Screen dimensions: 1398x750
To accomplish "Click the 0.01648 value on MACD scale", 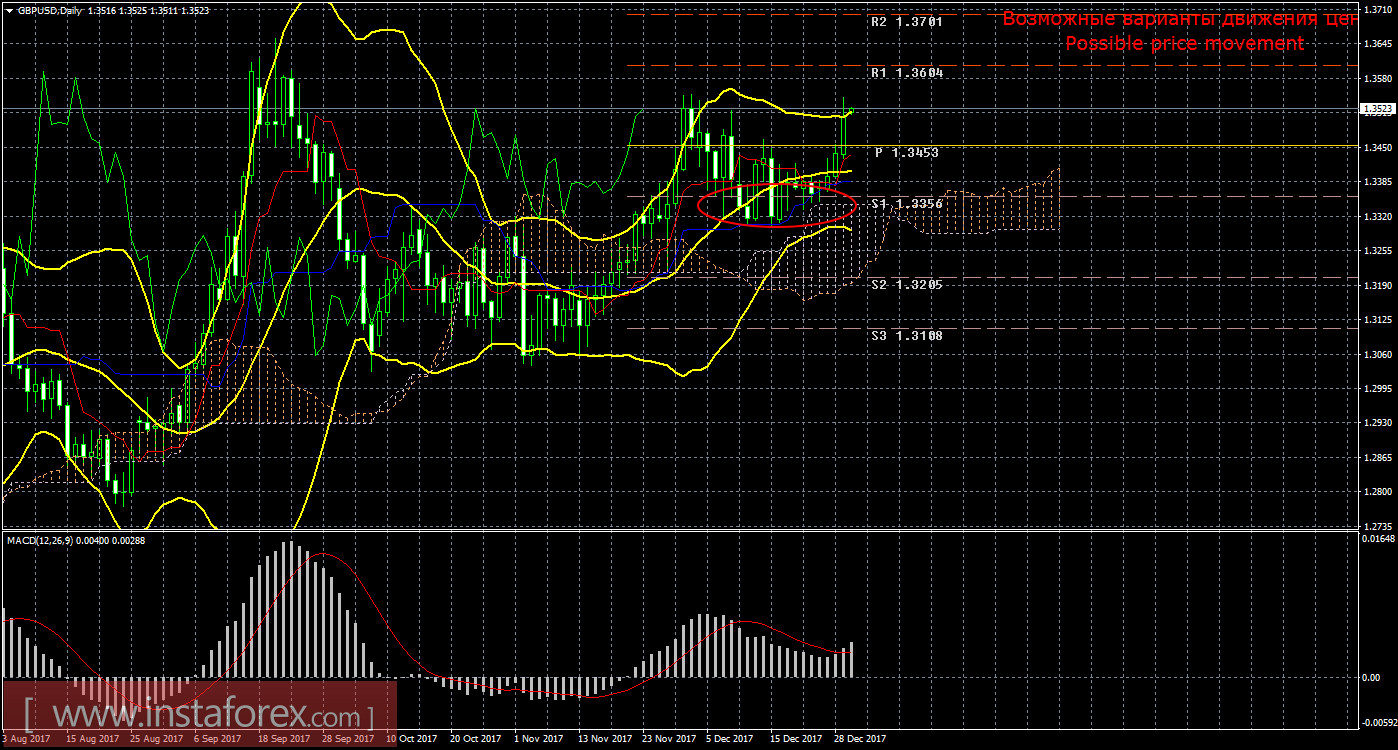I will [x=1377, y=539].
